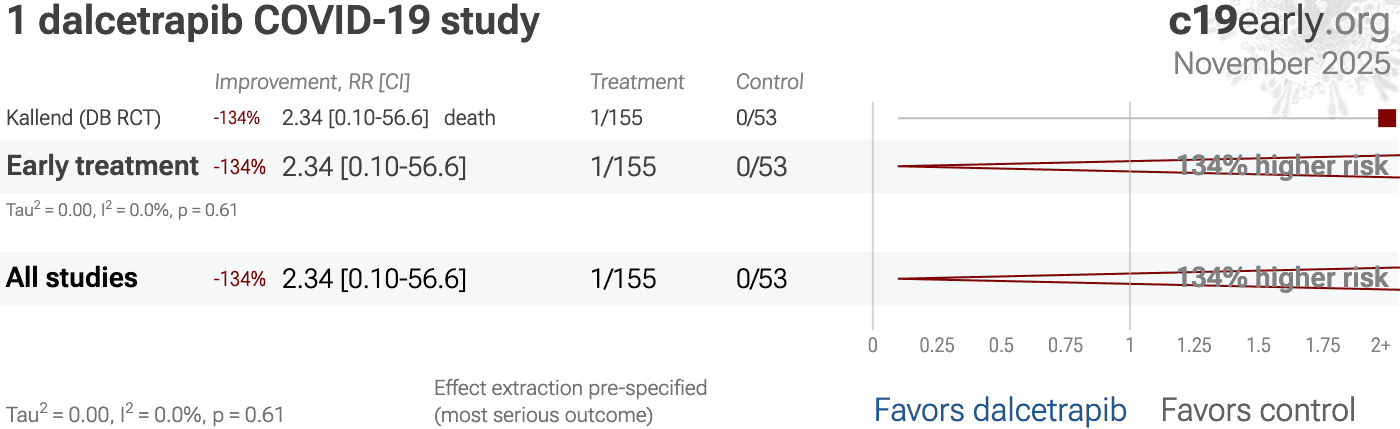This screenshot has height=429, width=1400.
Task: Click the dark red square study marker
Action: 1386,118
